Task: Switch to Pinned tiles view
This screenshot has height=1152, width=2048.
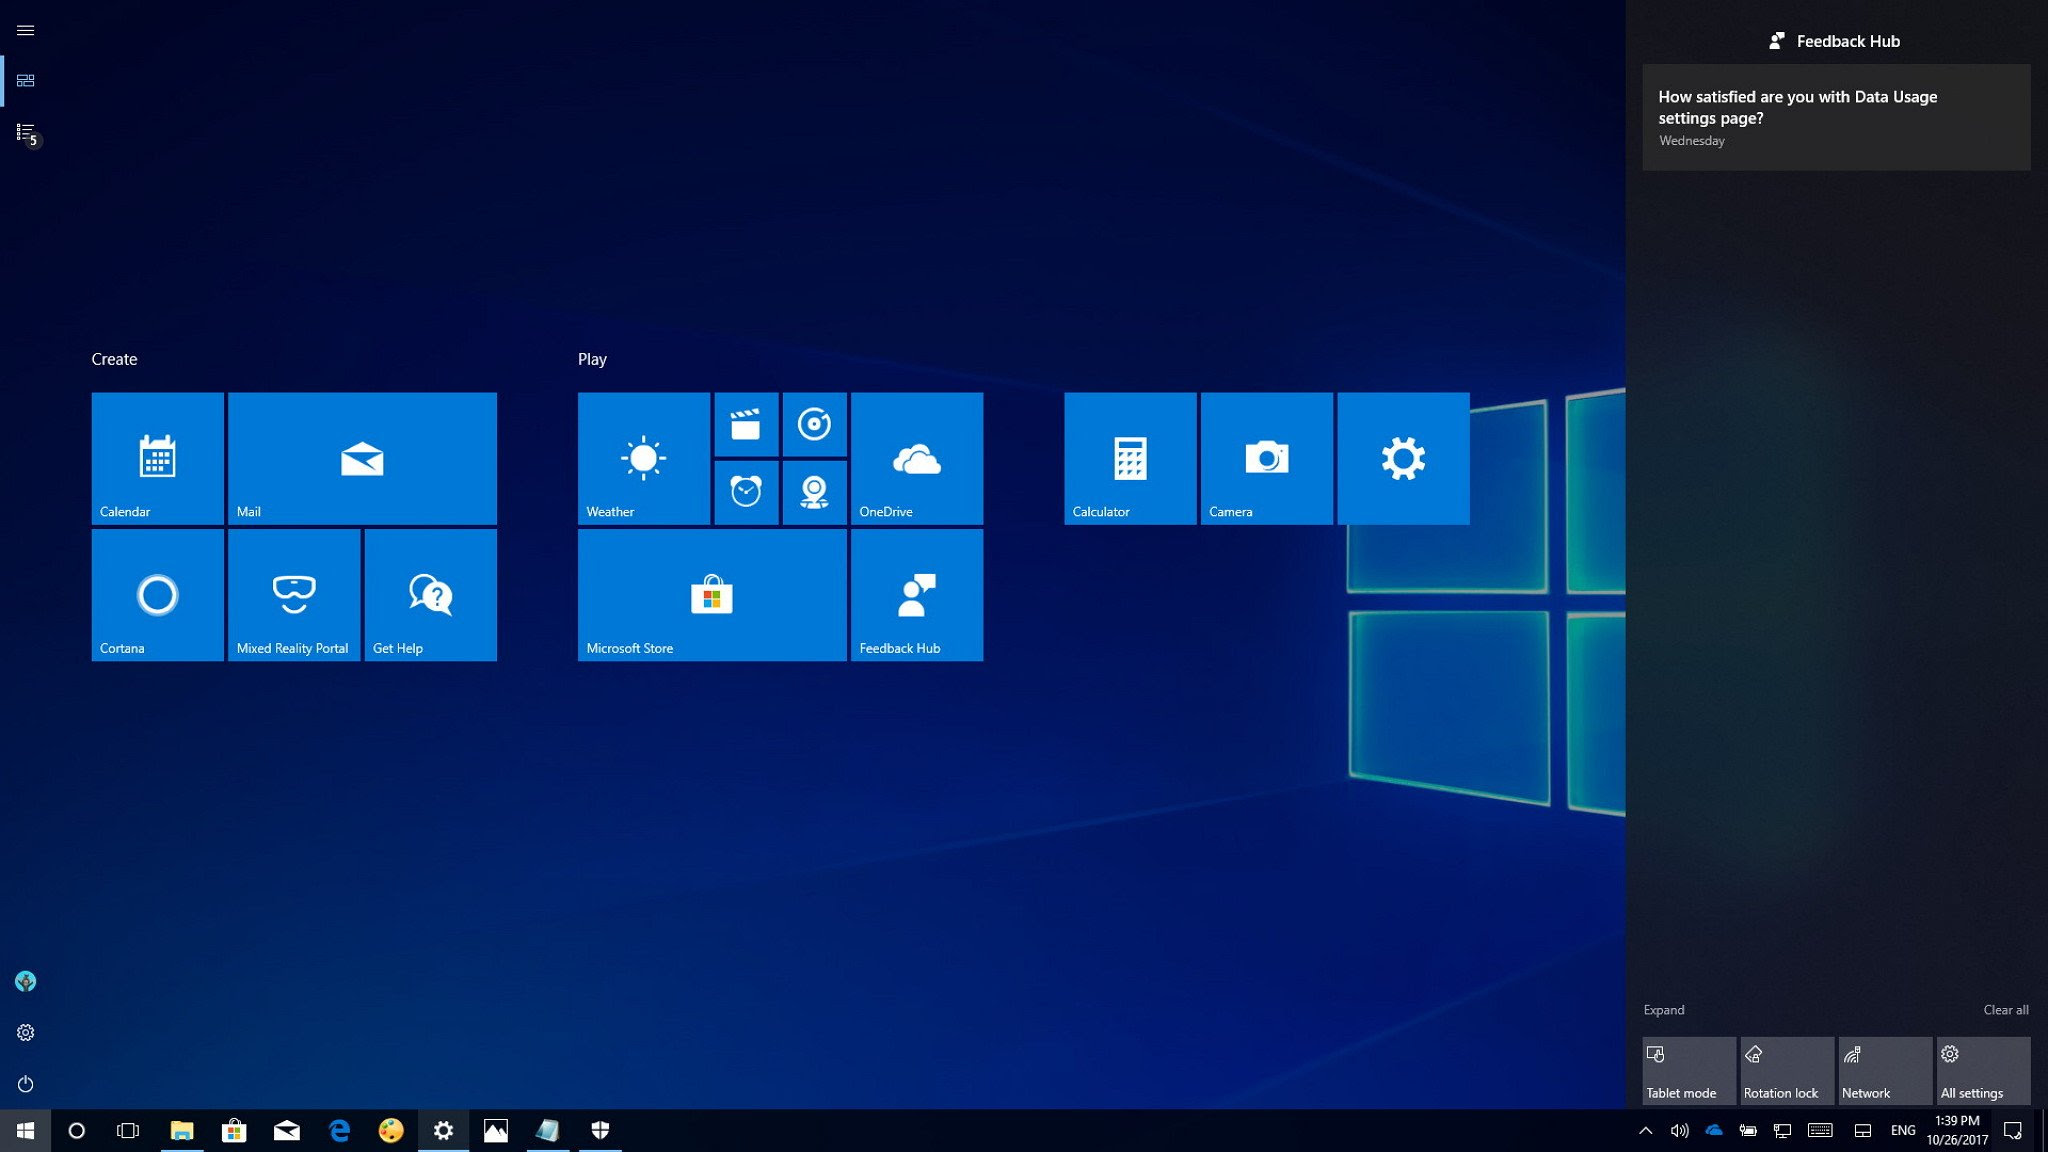Action: tap(26, 80)
